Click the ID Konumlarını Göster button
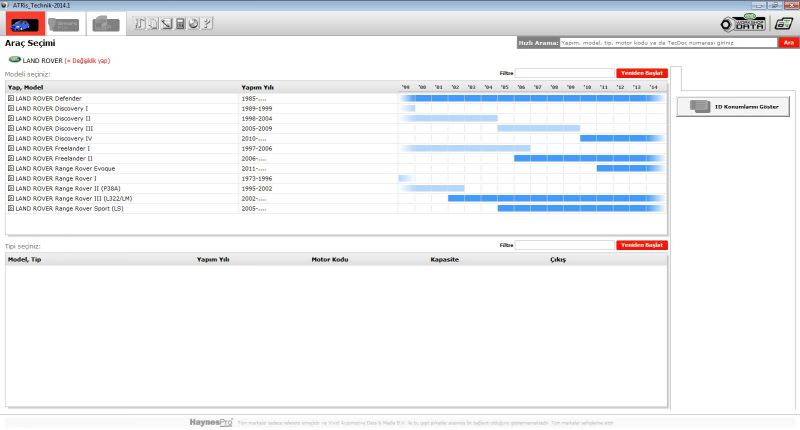Image resolution: width=800 pixels, height=430 pixels. tap(734, 106)
